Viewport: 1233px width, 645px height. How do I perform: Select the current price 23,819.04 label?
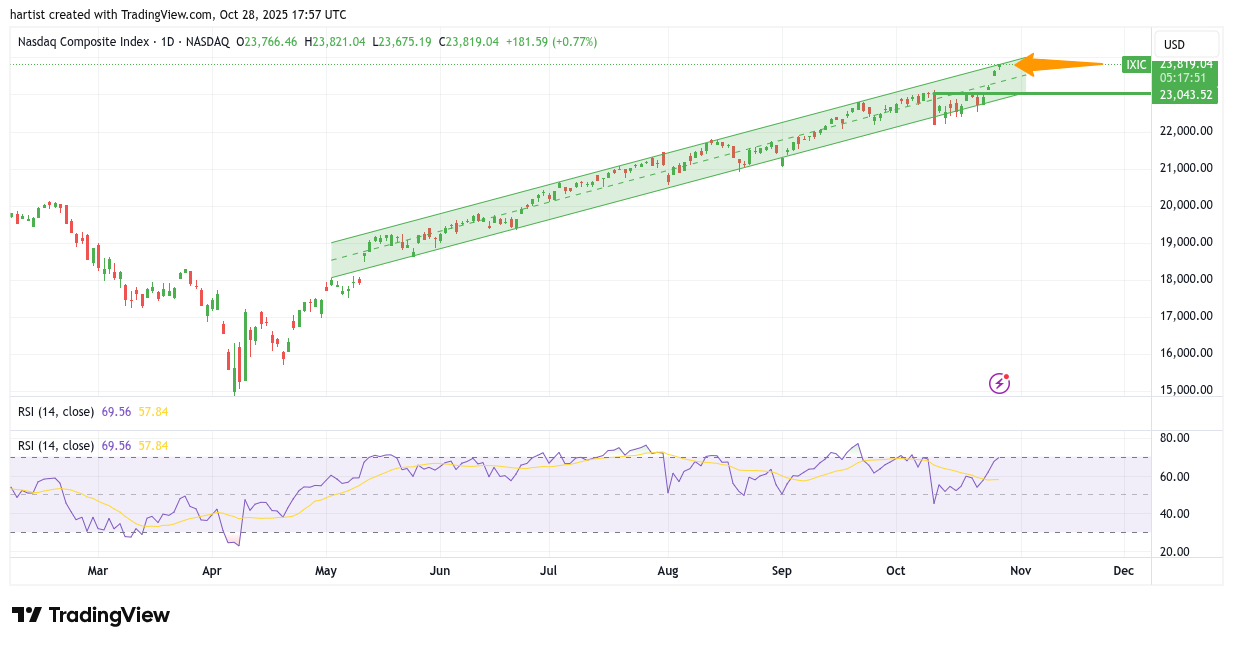point(1185,63)
